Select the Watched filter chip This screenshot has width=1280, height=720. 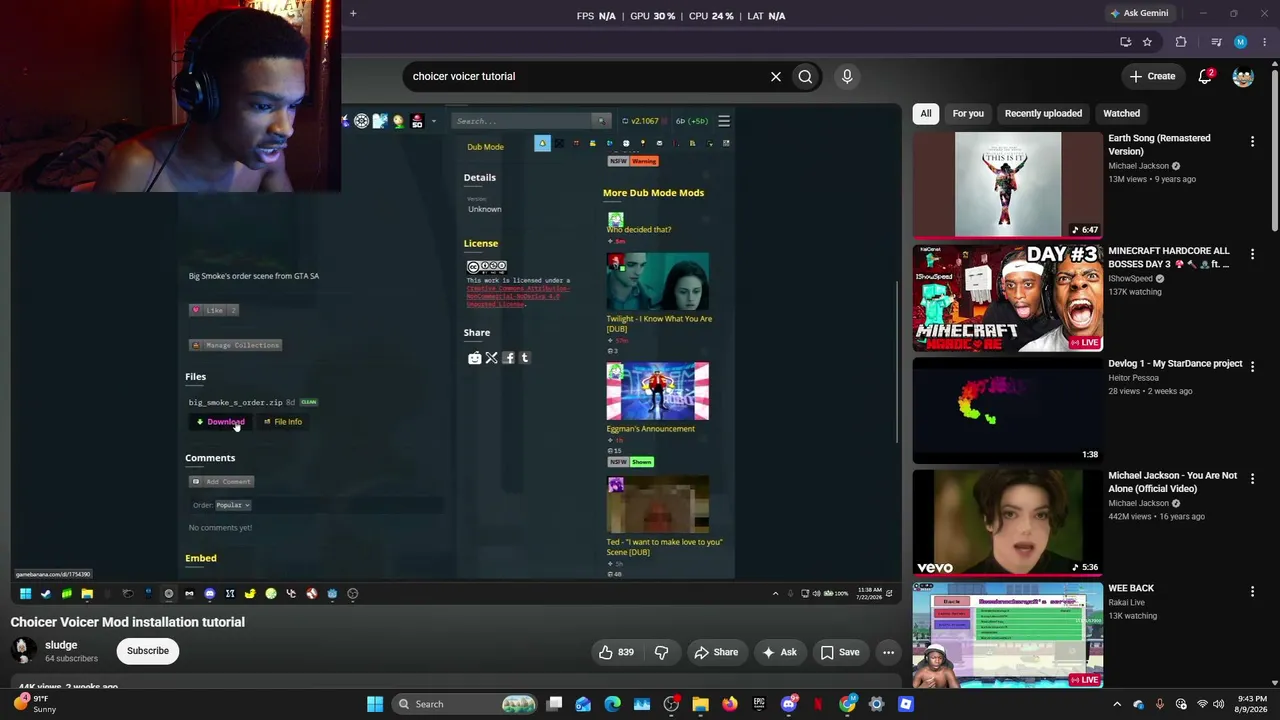pyautogui.click(x=1121, y=114)
